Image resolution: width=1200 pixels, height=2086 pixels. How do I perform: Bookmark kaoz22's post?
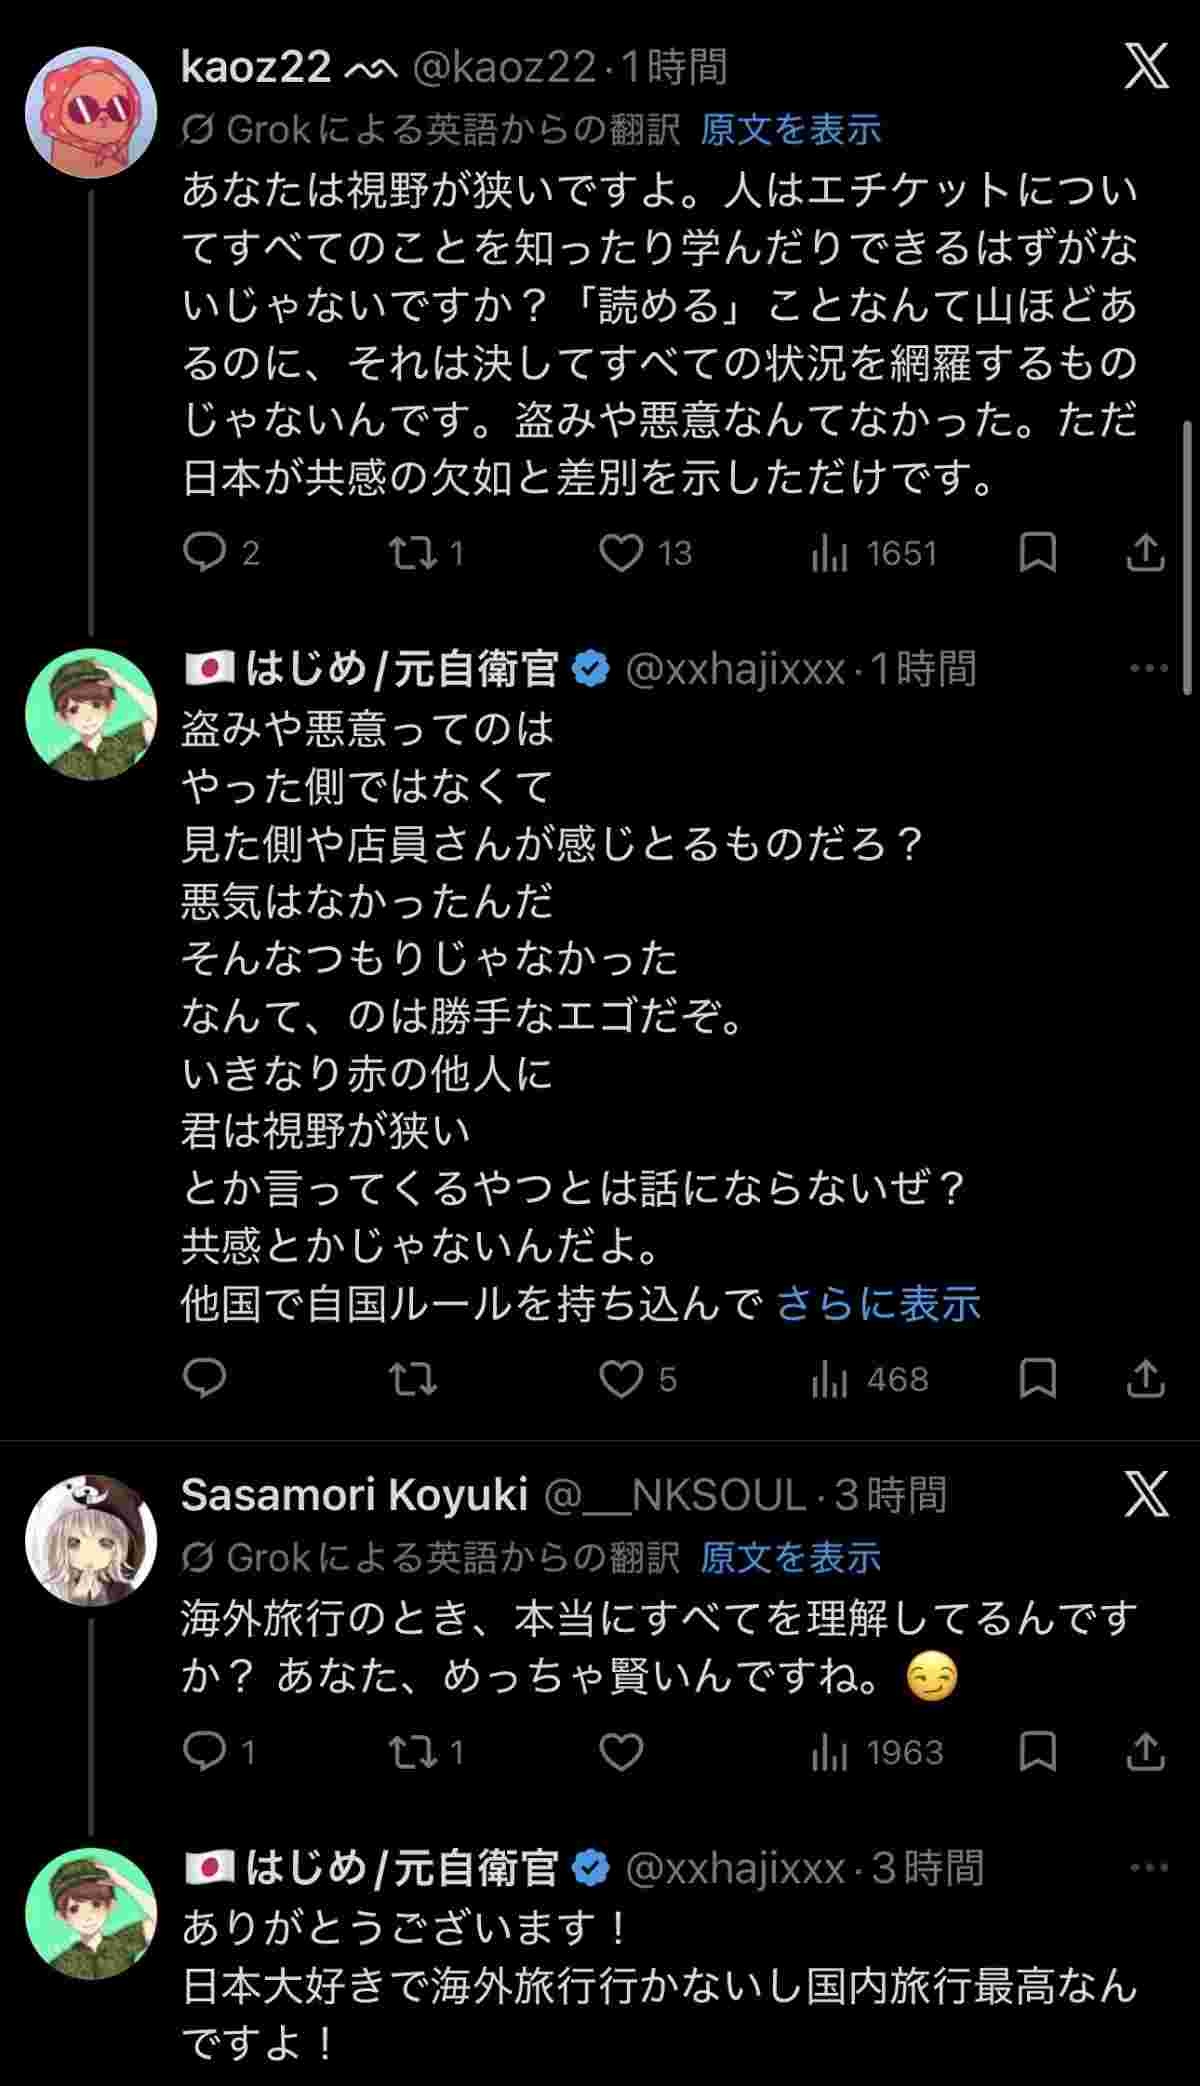pos(1037,552)
